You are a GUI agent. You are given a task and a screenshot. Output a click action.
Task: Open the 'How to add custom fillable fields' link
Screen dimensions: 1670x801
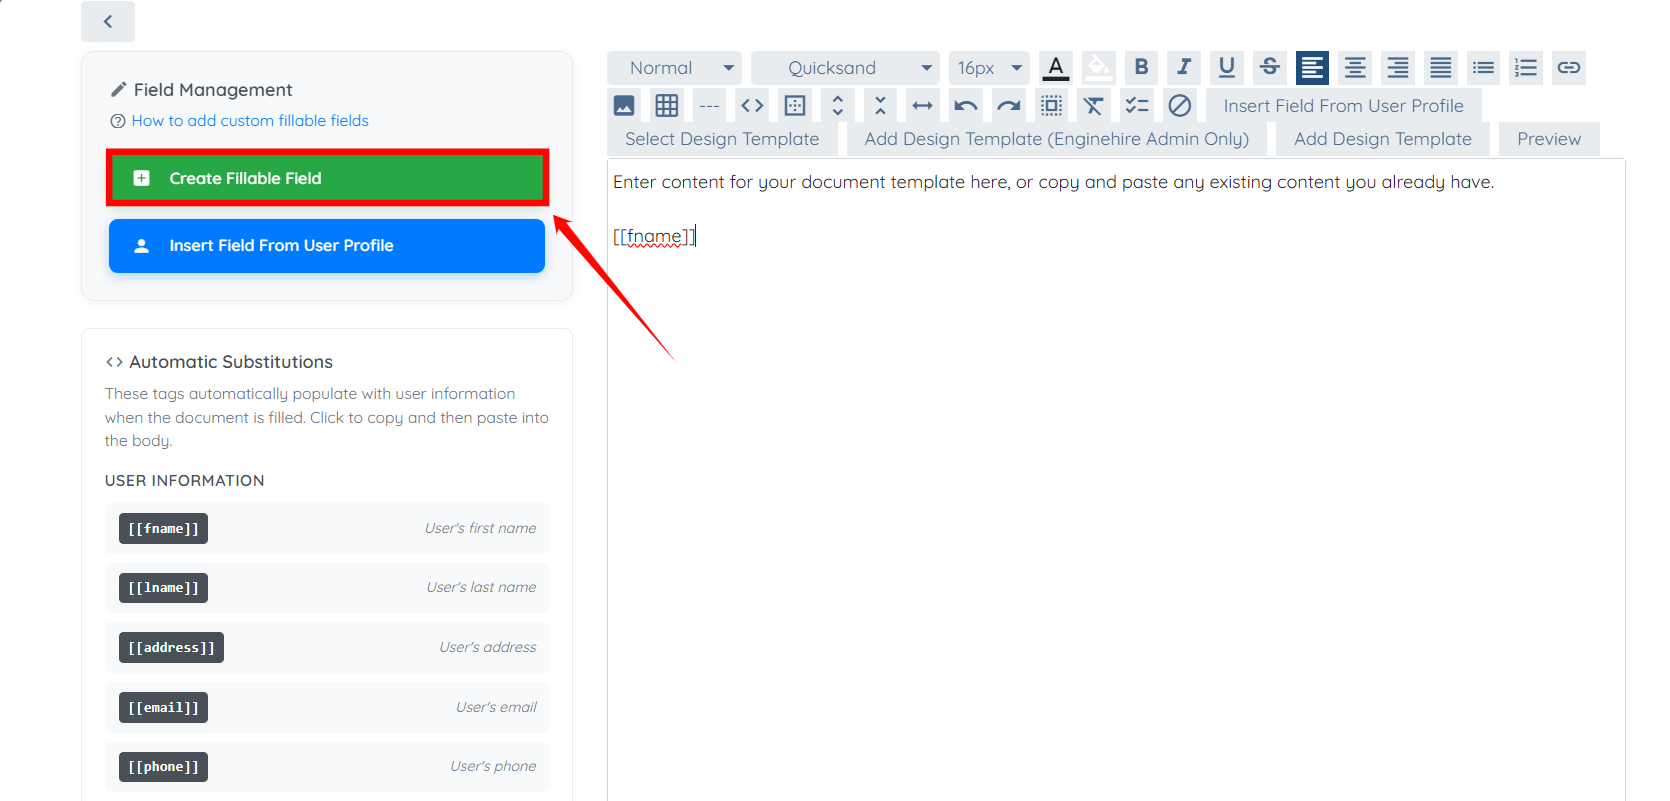point(250,121)
